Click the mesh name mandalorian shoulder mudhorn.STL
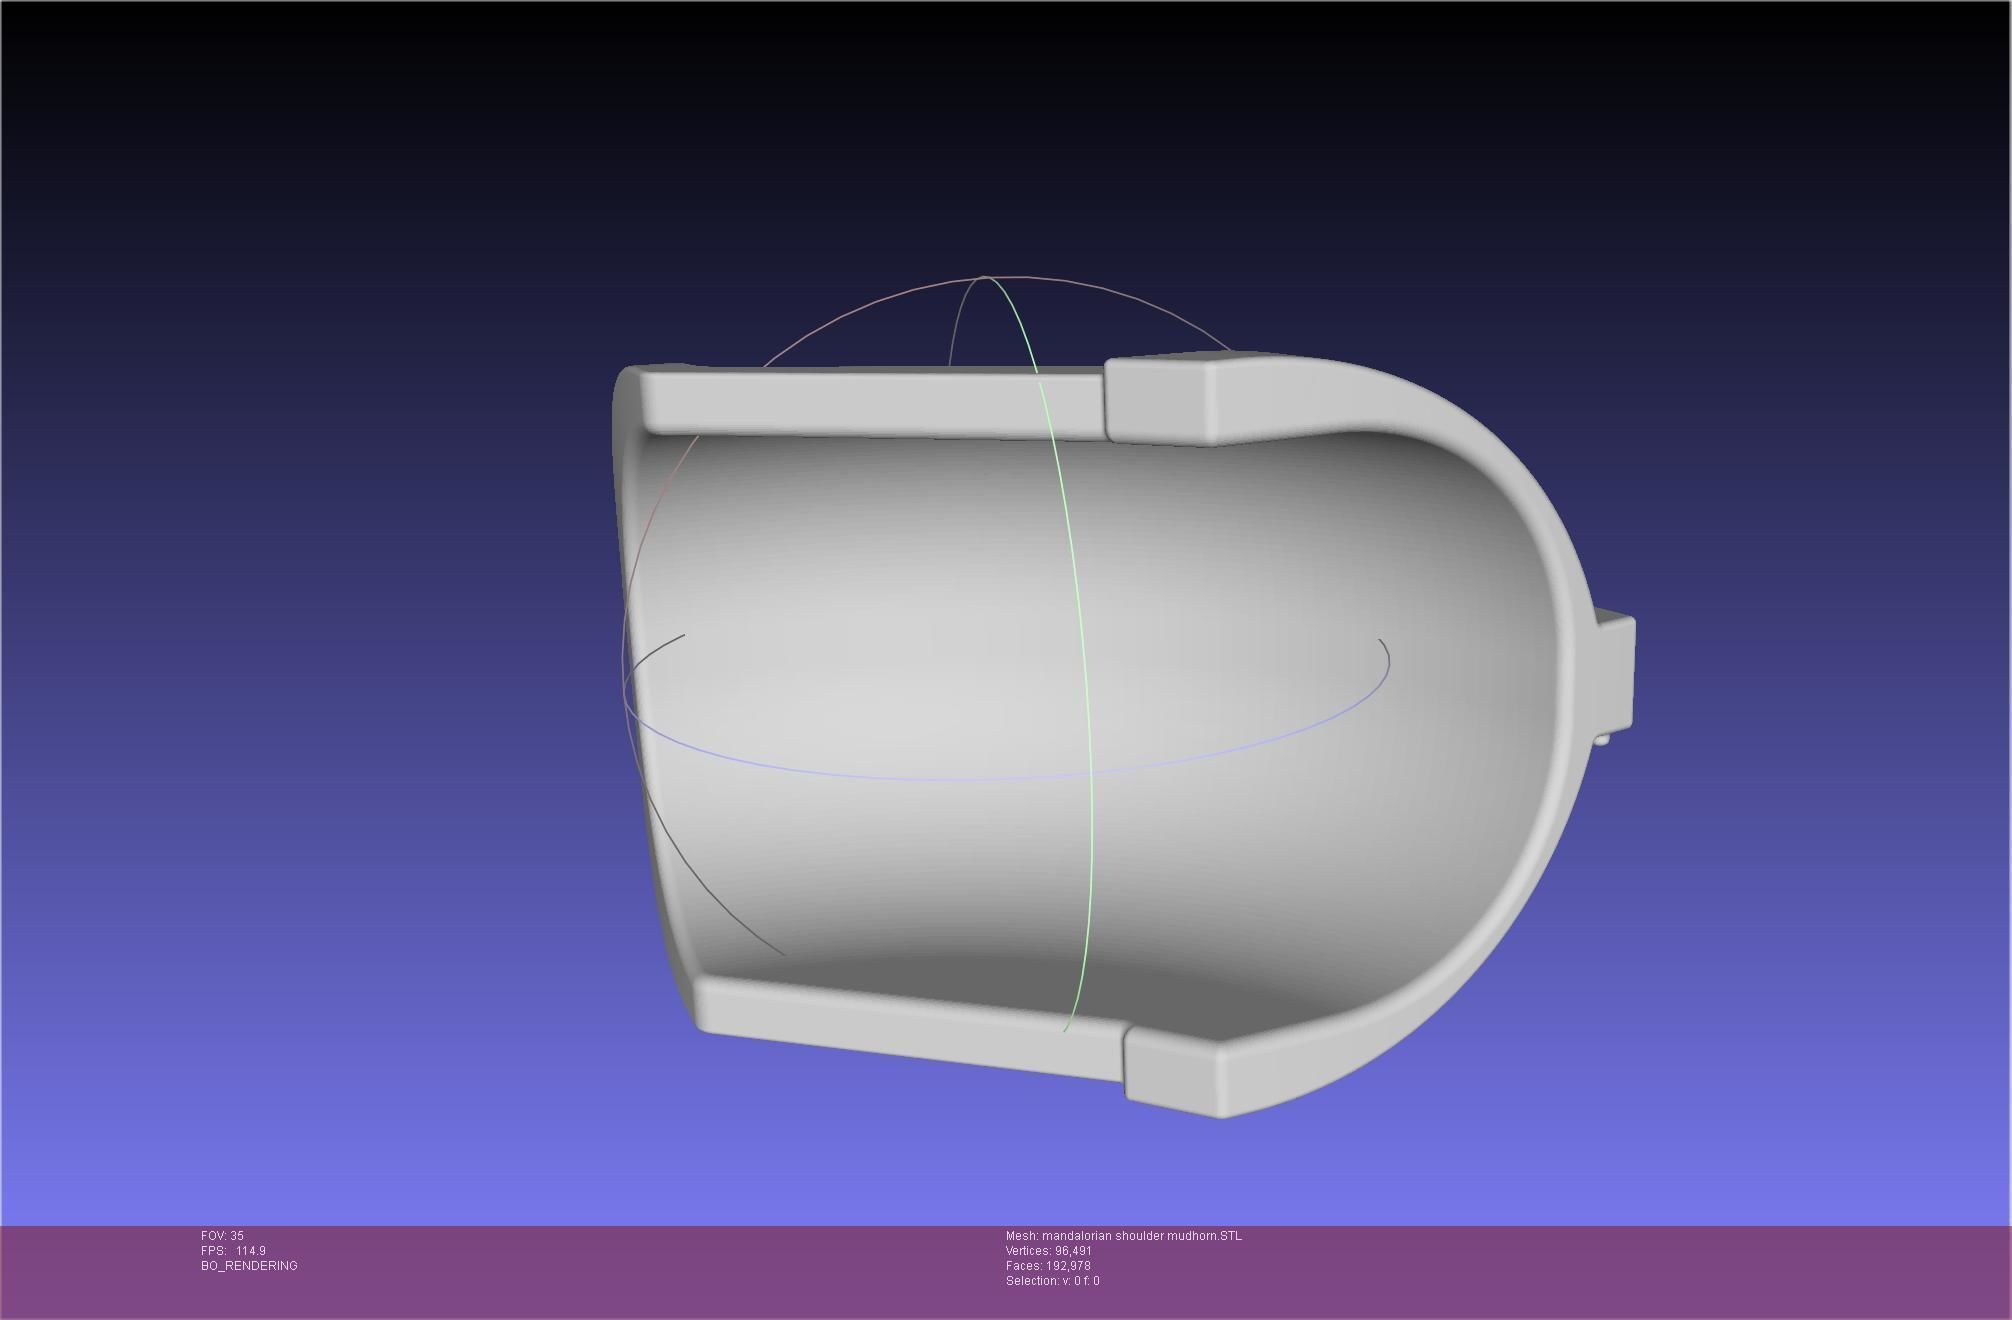This screenshot has height=1320, width=2012. click(1142, 1236)
